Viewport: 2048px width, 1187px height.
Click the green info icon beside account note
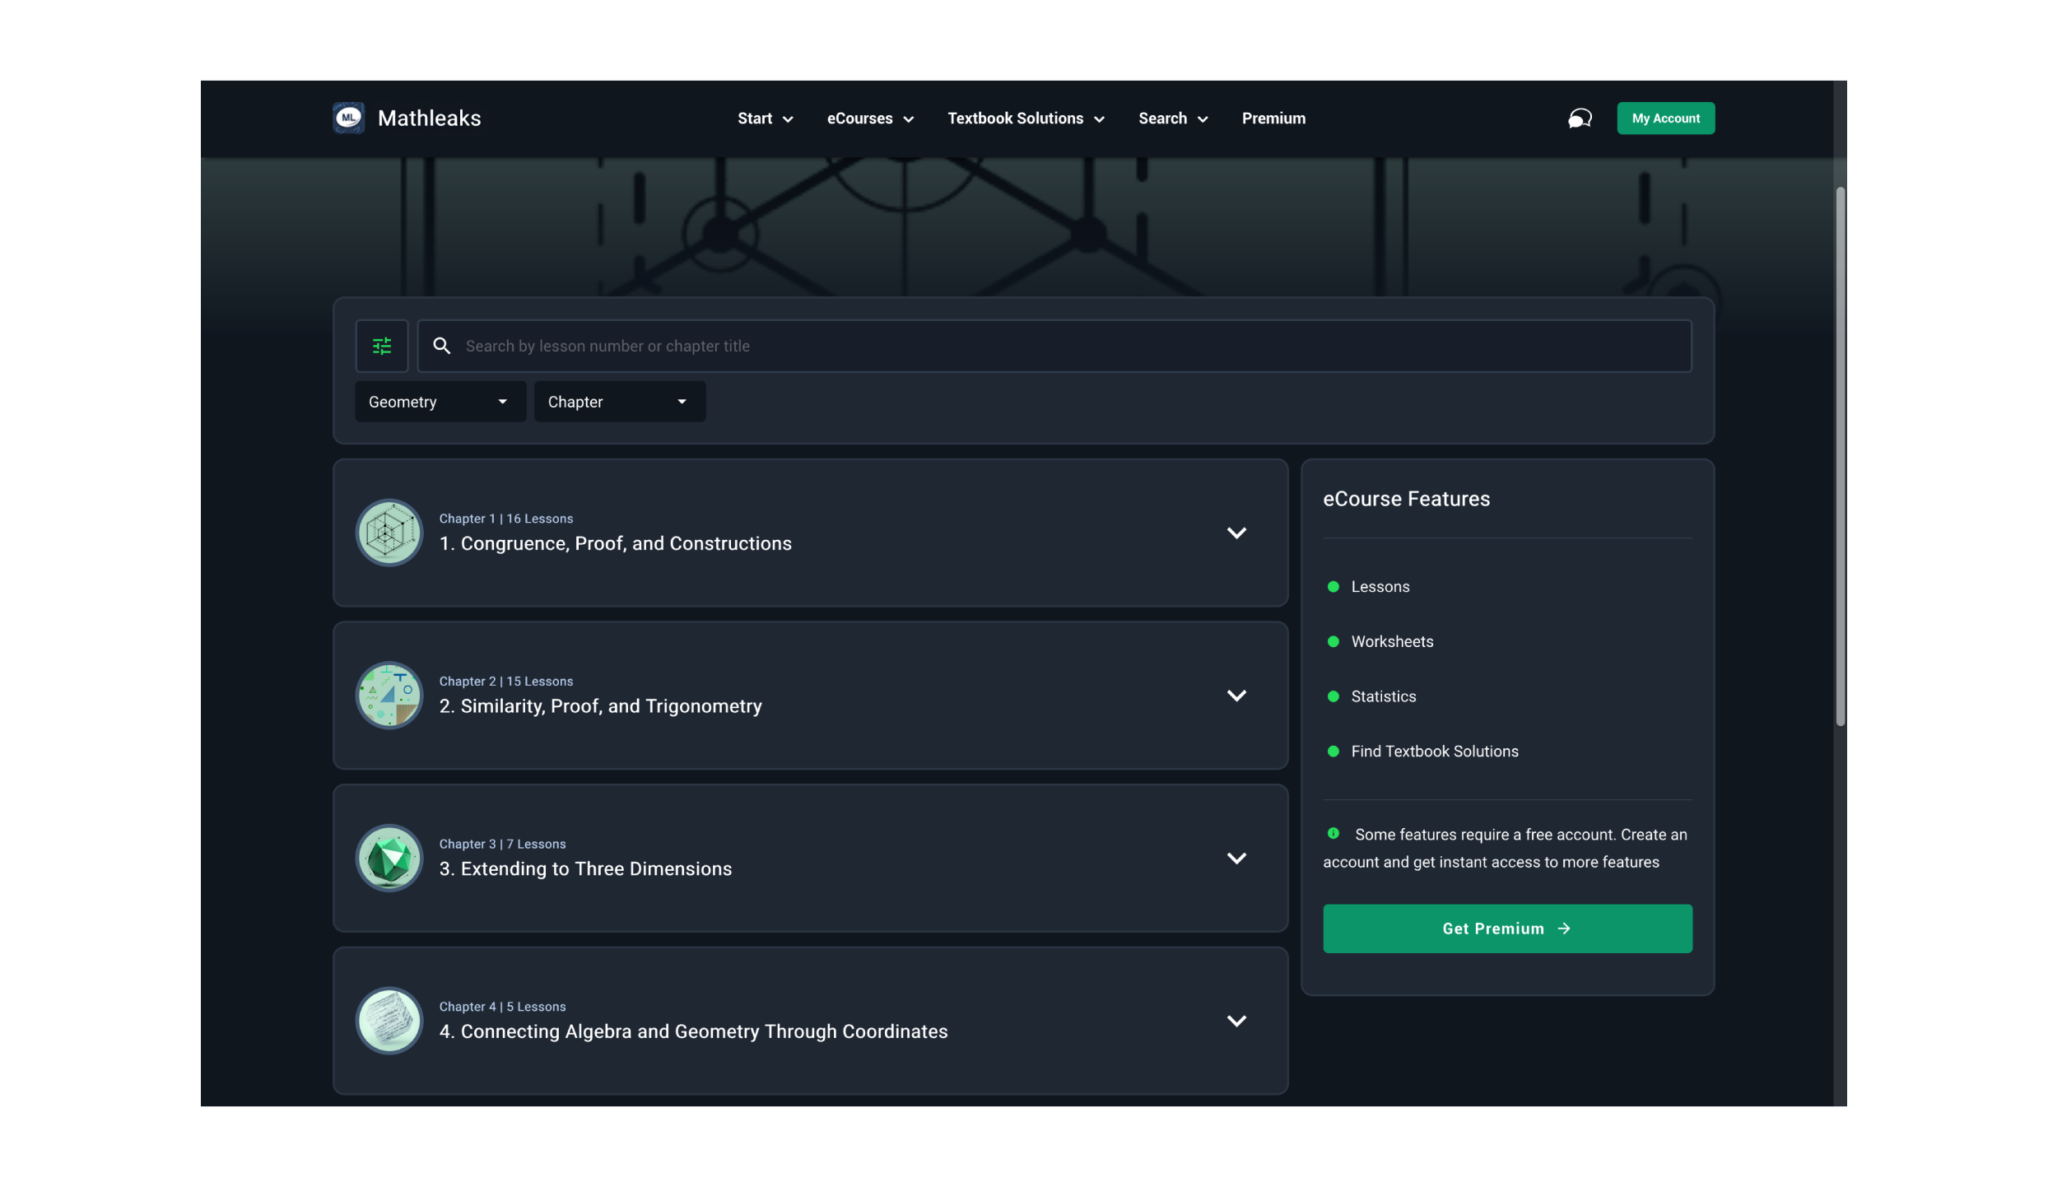[x=1333, y=833]
